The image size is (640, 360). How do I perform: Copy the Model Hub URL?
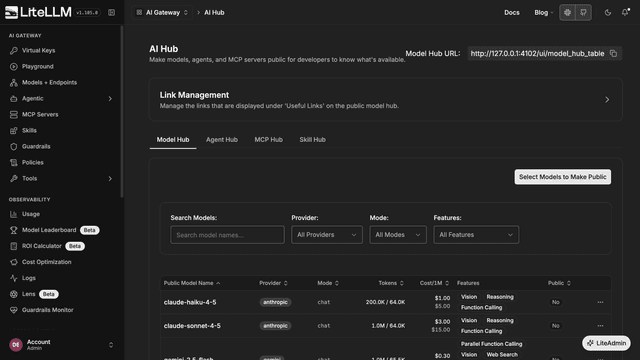click(613, 53)
